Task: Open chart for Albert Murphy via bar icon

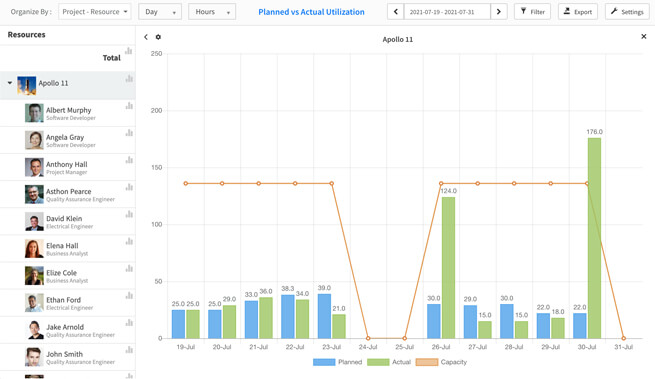Action: [129, 106]
